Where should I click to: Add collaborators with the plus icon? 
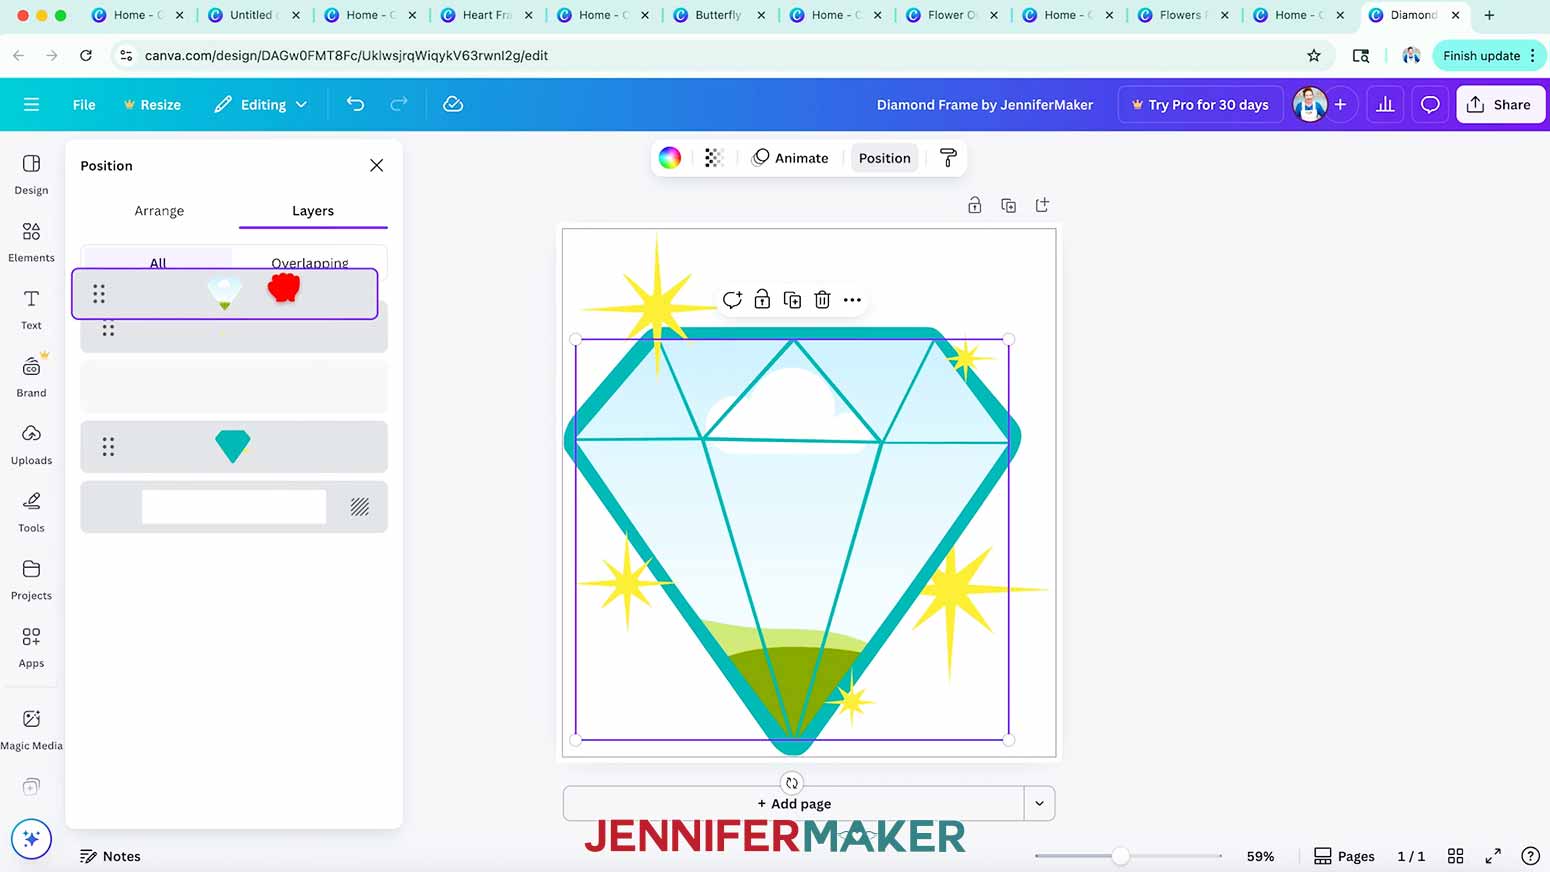click(x=1340, y=104)
